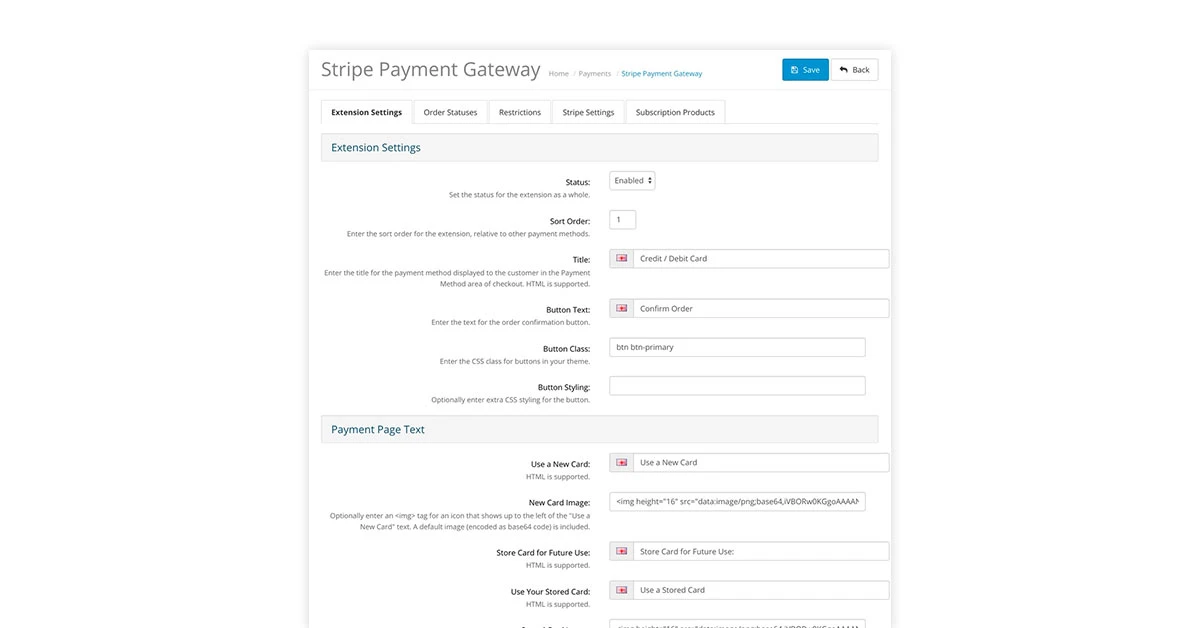Click the Button Class text field

coord(737,346)
